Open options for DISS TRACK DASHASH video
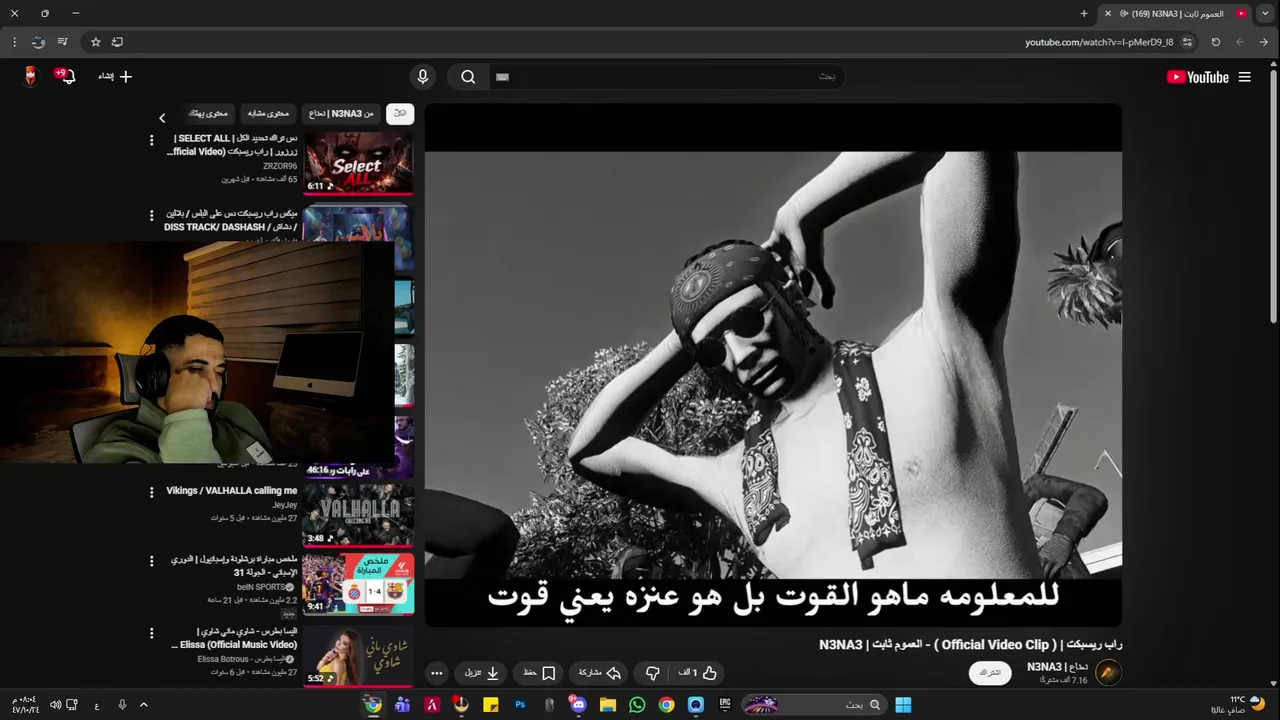This screenshot has height=720, width=1280. [x=151, y=216]
